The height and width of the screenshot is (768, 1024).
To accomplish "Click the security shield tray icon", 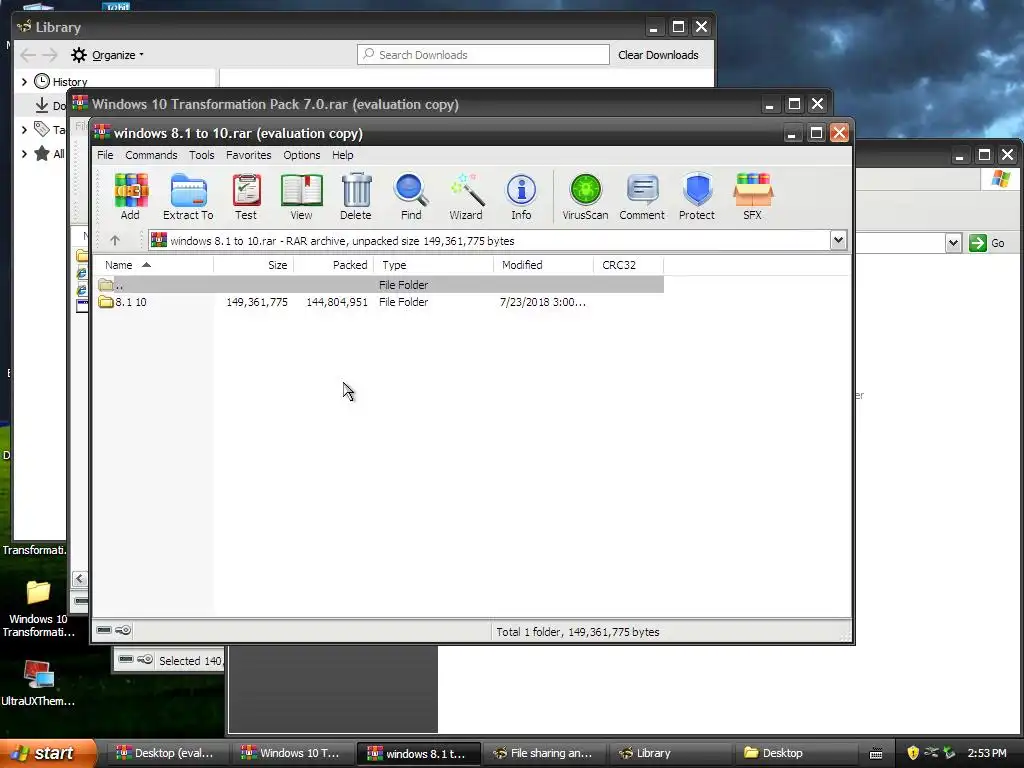I will [913, 753].
